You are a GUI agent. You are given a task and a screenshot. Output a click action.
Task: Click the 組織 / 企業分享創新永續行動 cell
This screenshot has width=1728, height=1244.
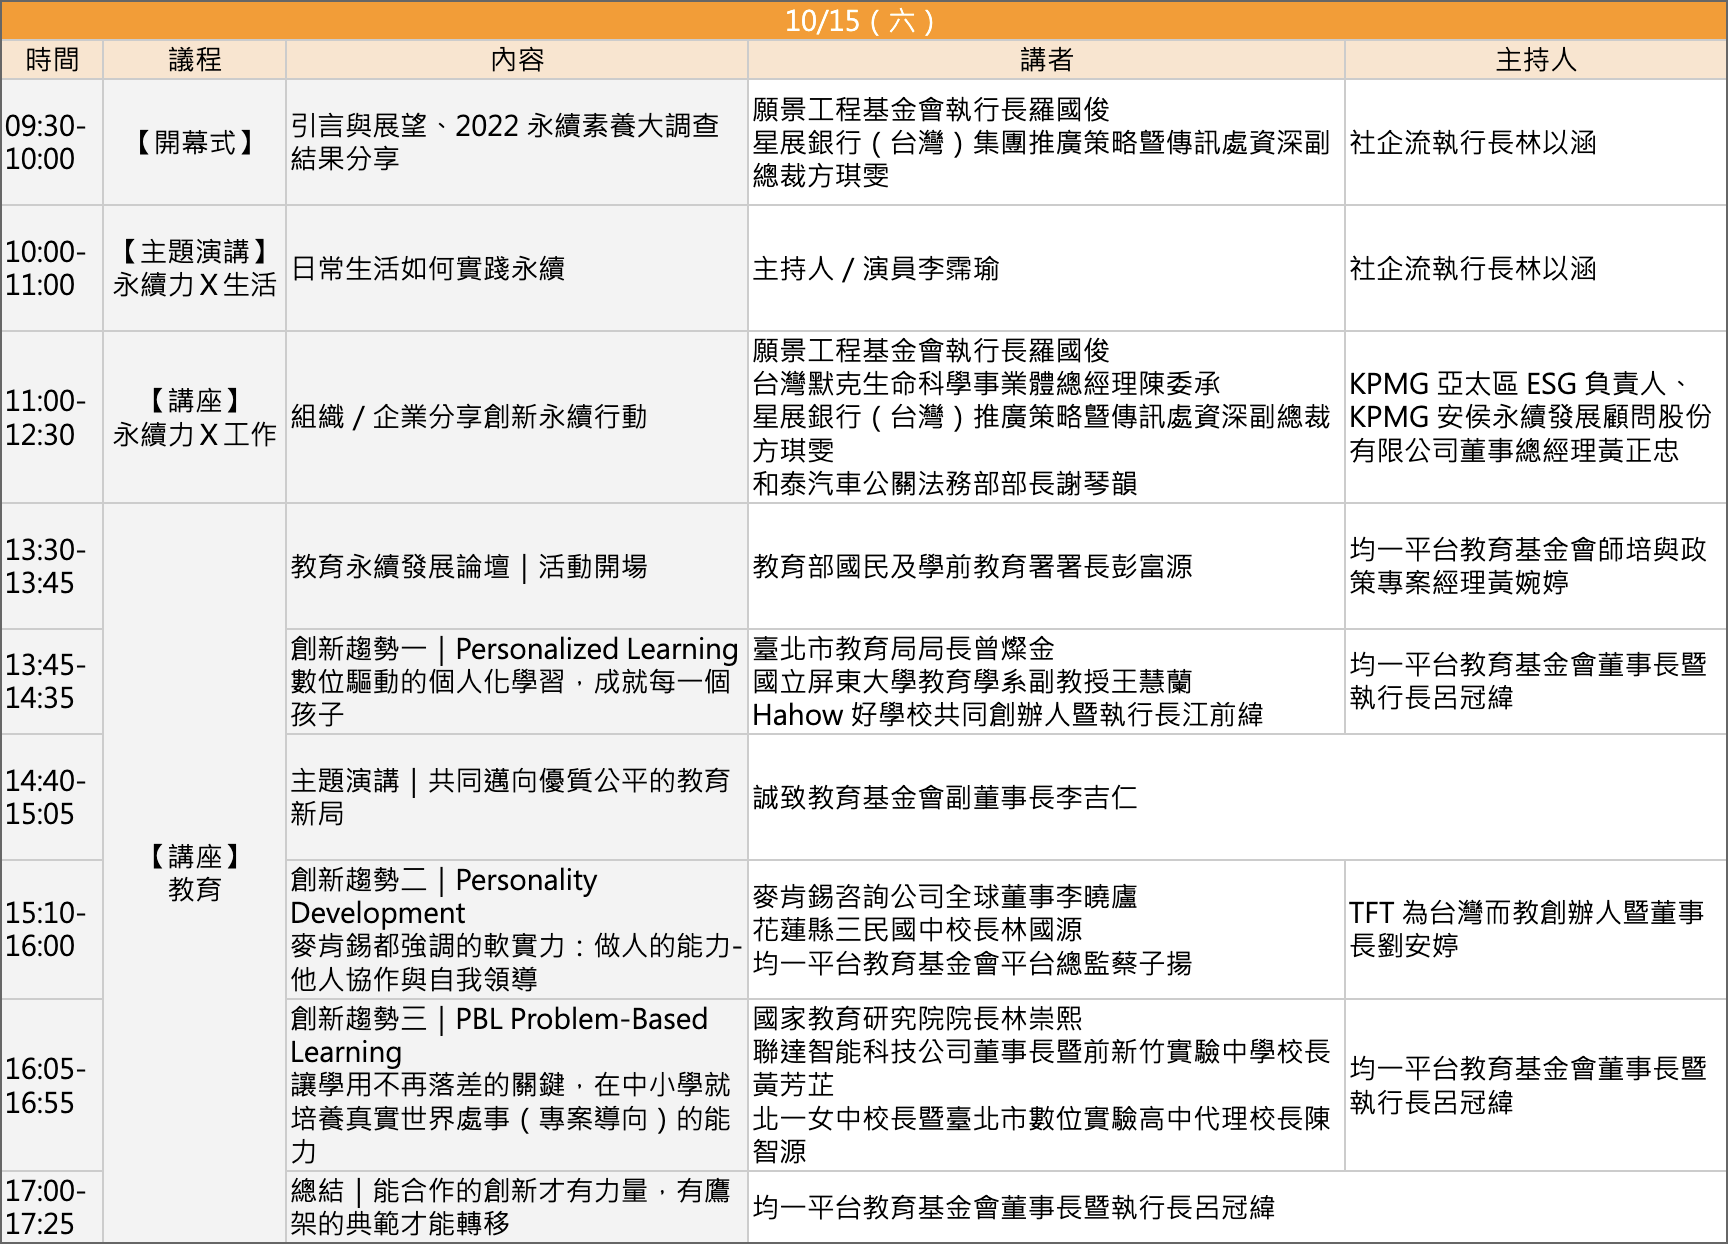pos(517,417)
